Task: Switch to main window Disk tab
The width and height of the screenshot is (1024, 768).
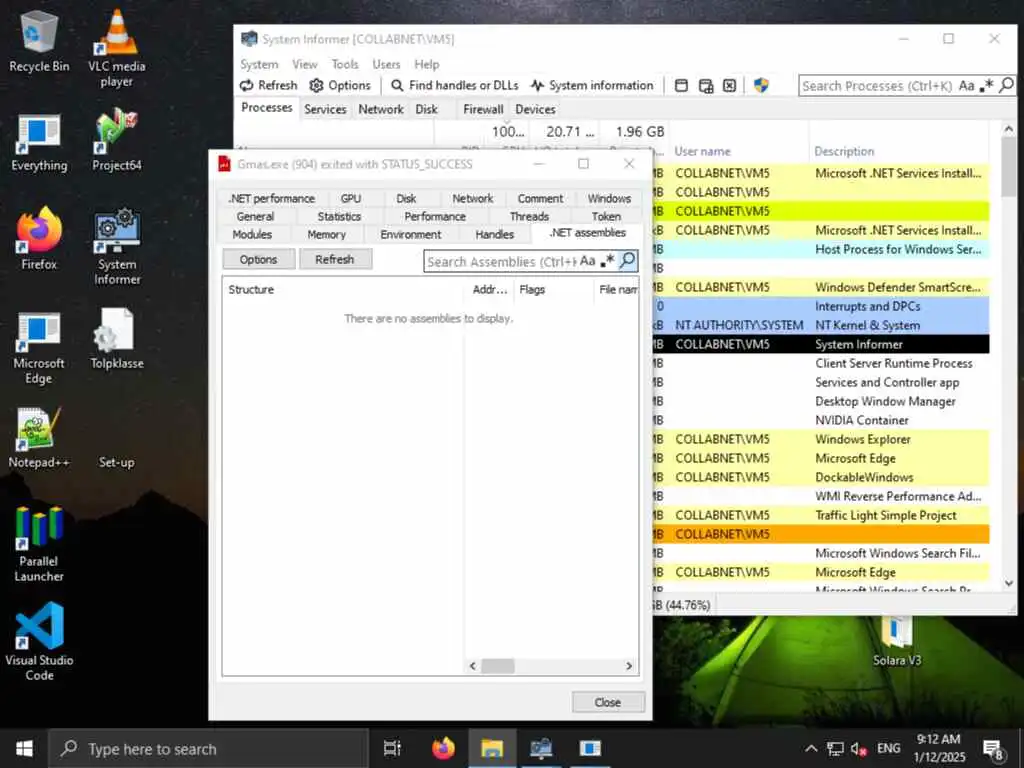Action: tap(426, 109)
